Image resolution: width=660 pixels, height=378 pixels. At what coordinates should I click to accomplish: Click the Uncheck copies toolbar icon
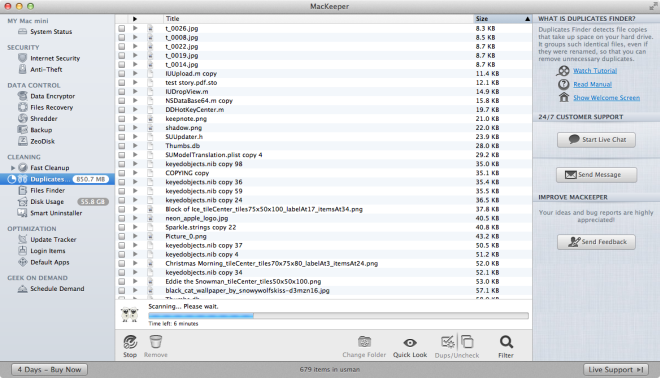[x=467, y=341]
